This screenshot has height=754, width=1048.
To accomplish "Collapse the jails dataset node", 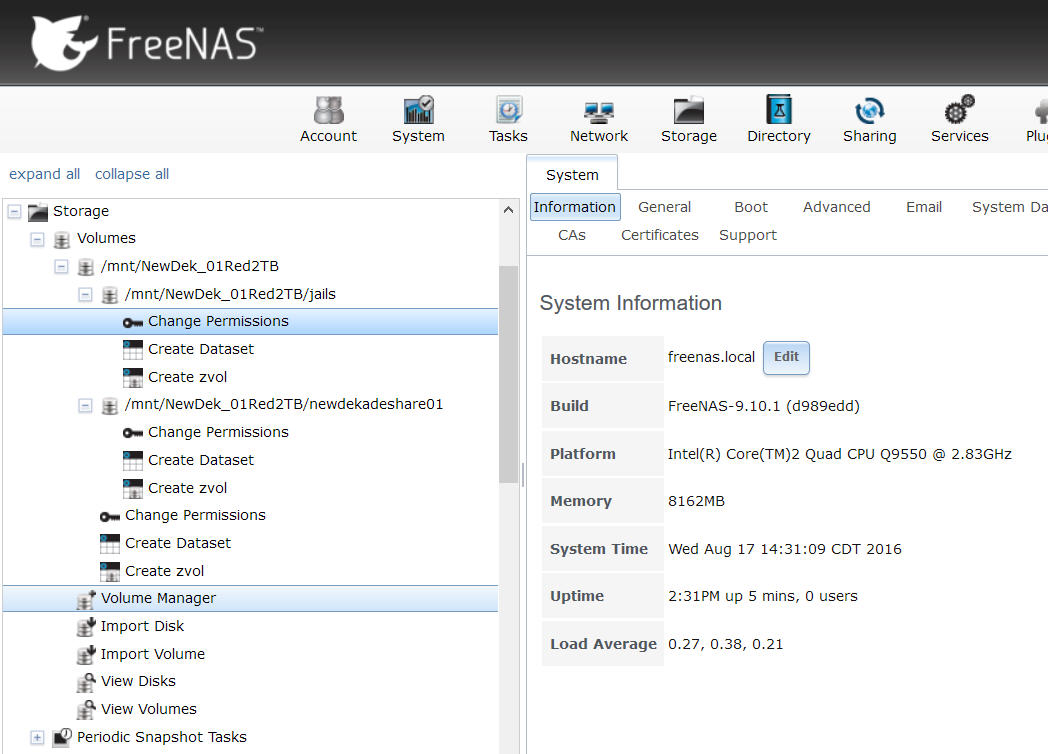I will 85,294.
